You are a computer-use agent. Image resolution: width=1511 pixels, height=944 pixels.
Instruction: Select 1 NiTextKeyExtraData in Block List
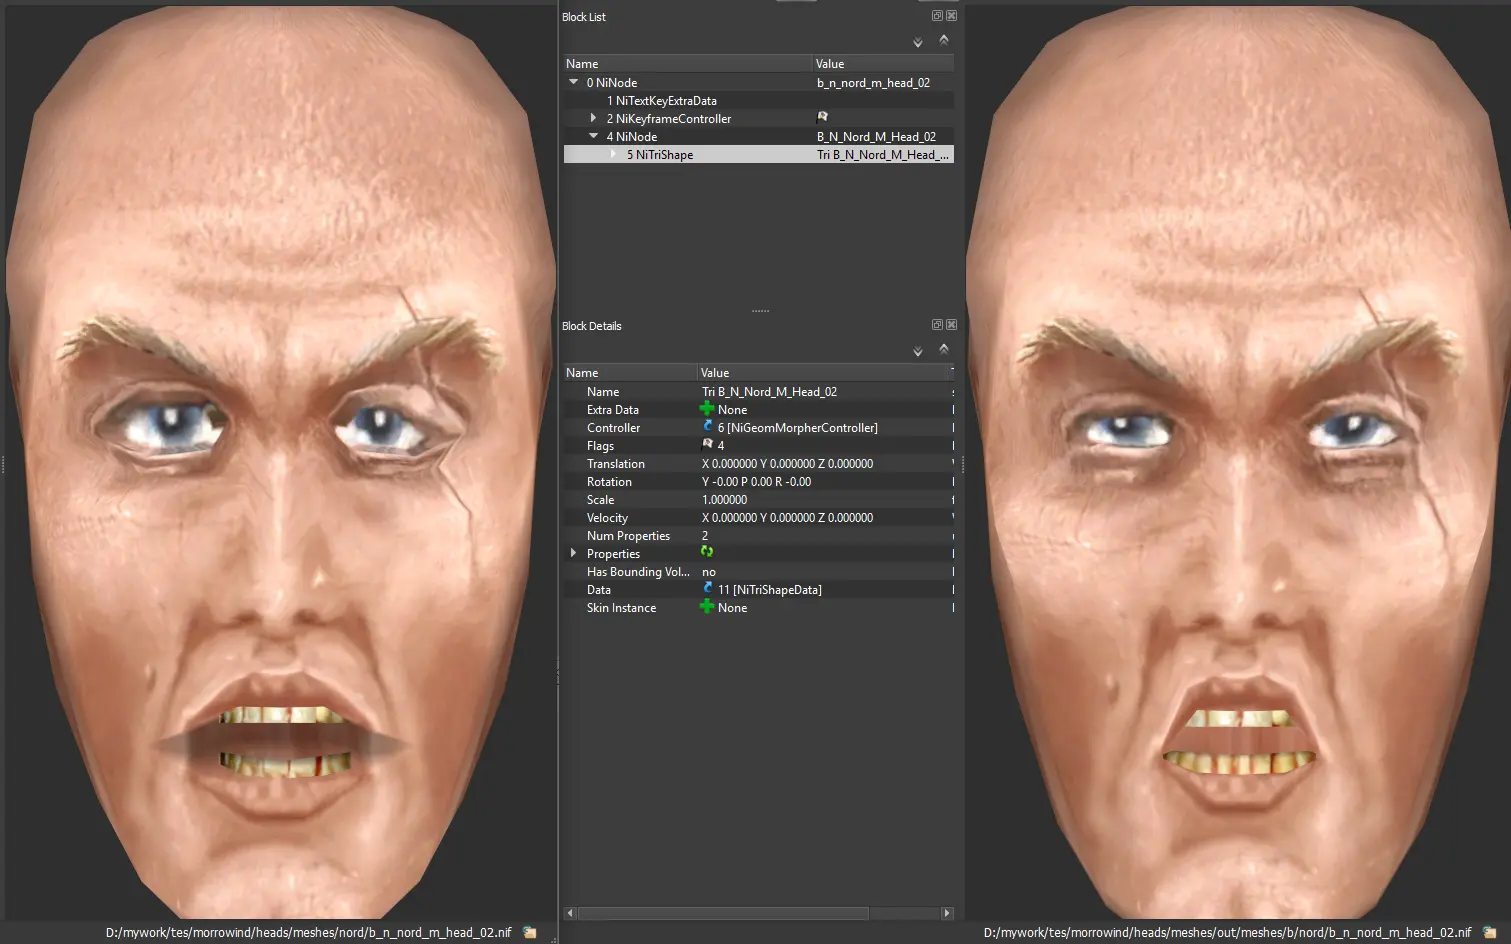pos(759,101)
